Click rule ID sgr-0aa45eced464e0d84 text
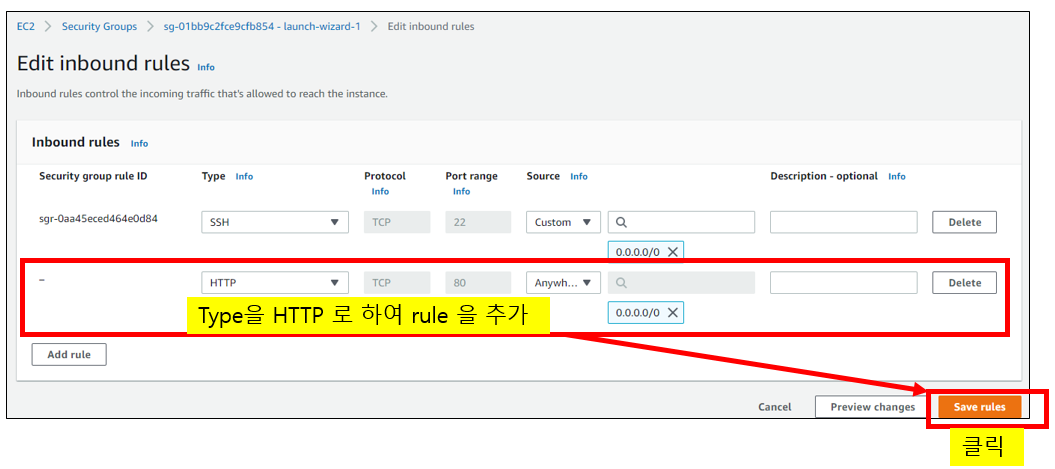Viewport: 1055px width, 469px height. click(x=98, y=218)
